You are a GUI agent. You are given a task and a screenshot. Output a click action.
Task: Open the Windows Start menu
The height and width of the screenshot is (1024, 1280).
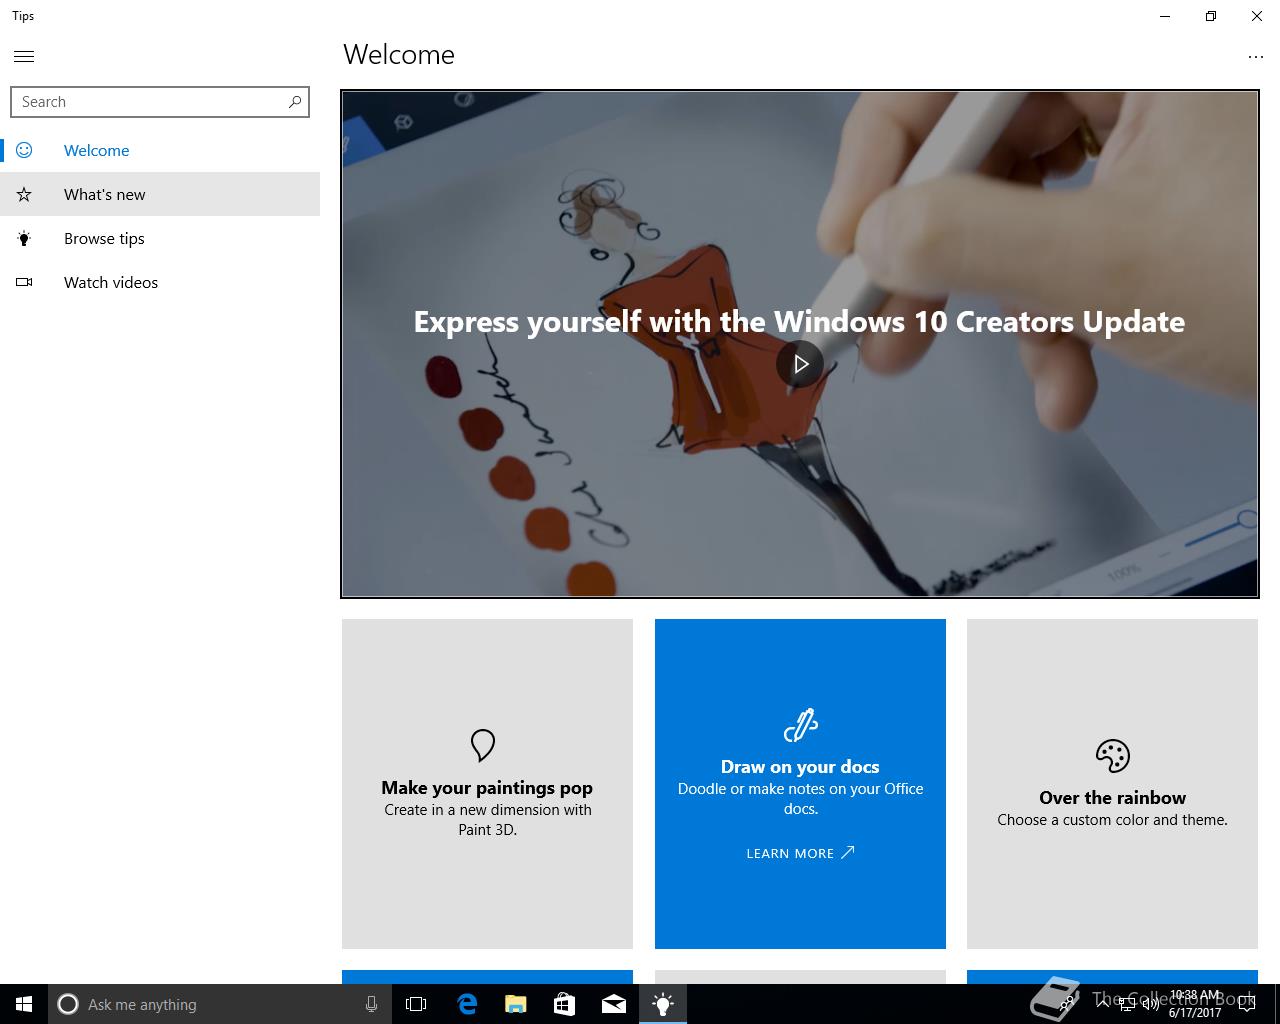(24, 1004)
